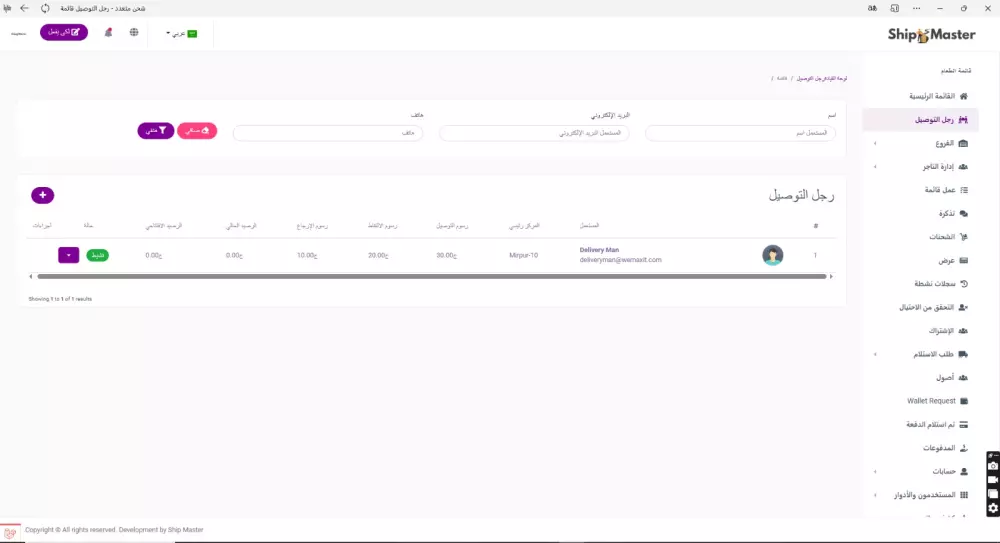Click the video record icon in side widget
The image size is (1000, 543).
click(x=993, y=480)
